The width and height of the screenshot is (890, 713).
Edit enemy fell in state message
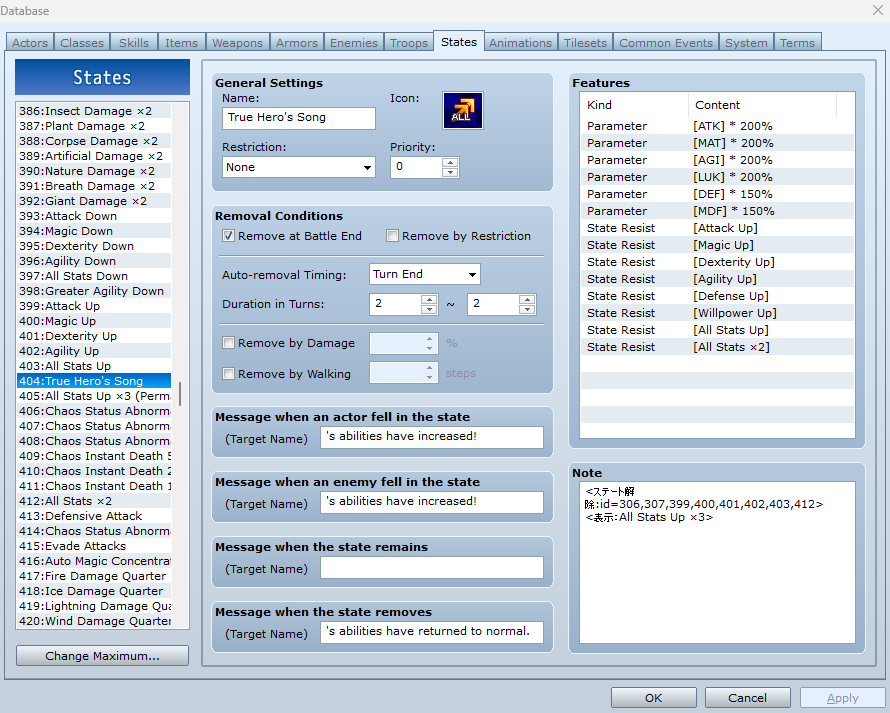pos(432,502)
